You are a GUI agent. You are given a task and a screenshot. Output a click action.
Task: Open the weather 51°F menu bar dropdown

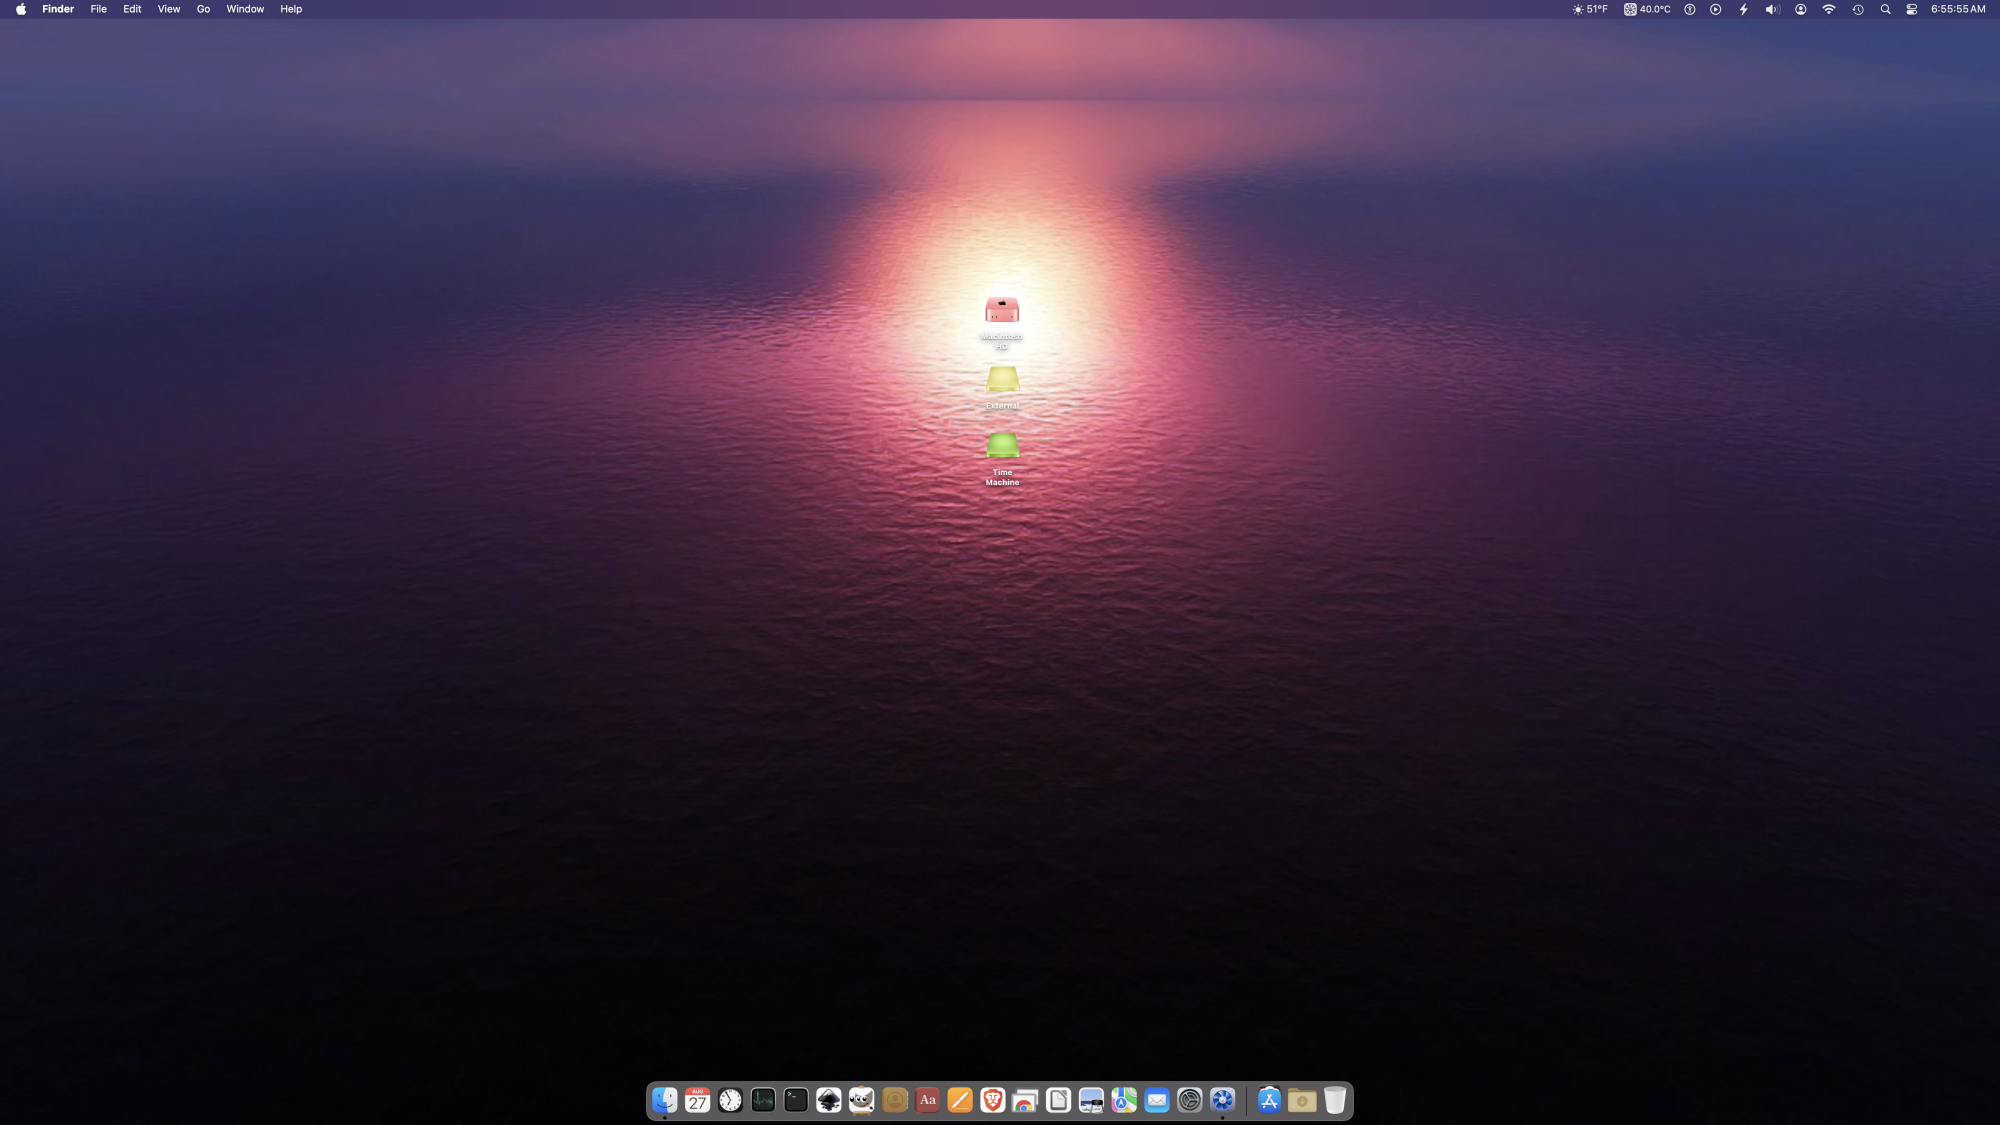(1590, 9)
